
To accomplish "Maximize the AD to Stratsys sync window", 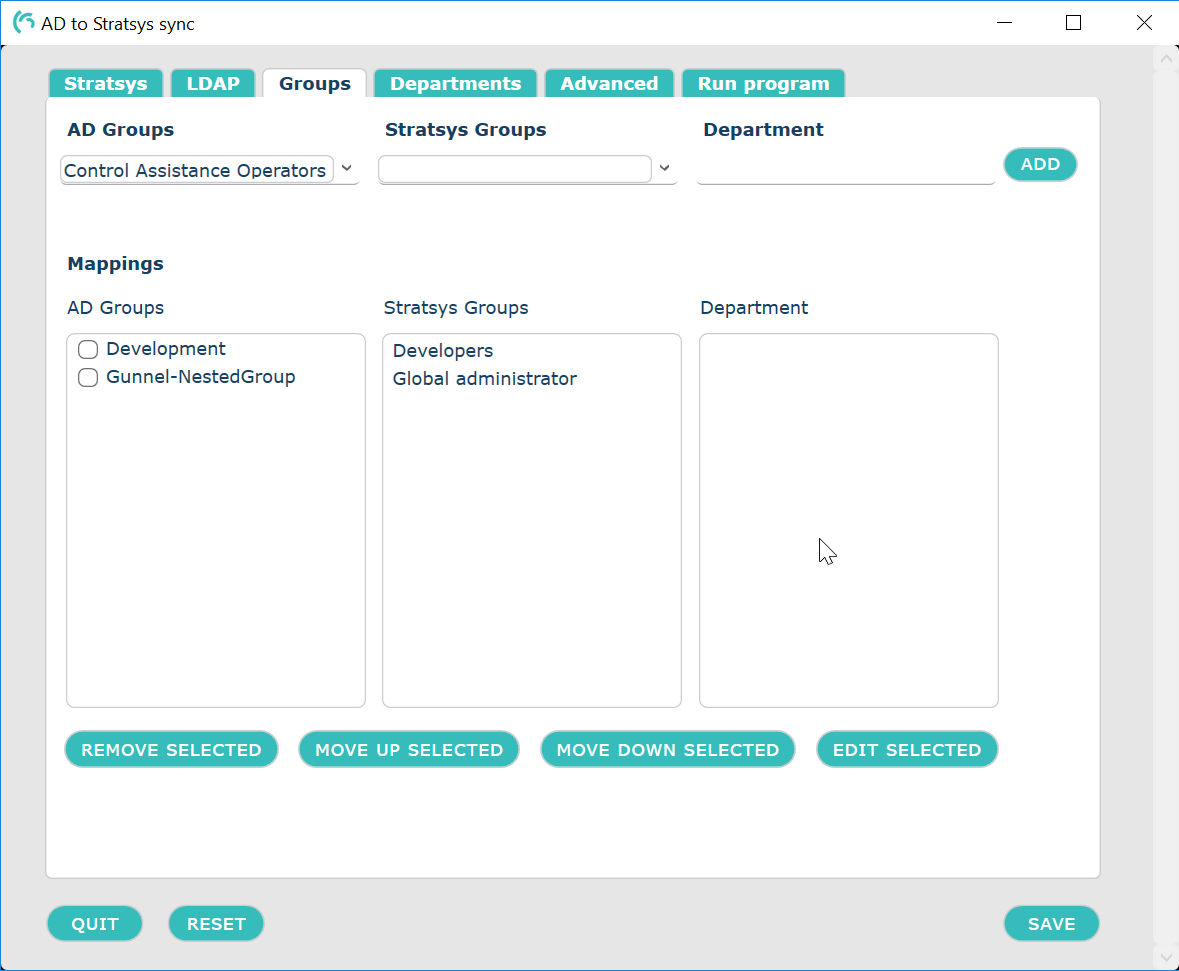I will [x=1074, y=23].
